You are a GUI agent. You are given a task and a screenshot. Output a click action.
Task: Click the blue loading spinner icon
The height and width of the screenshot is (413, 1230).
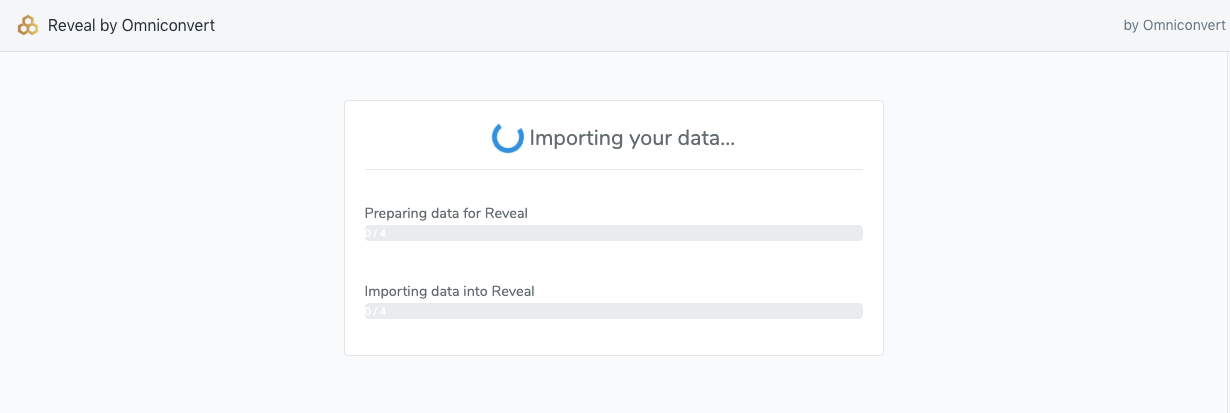508,137
